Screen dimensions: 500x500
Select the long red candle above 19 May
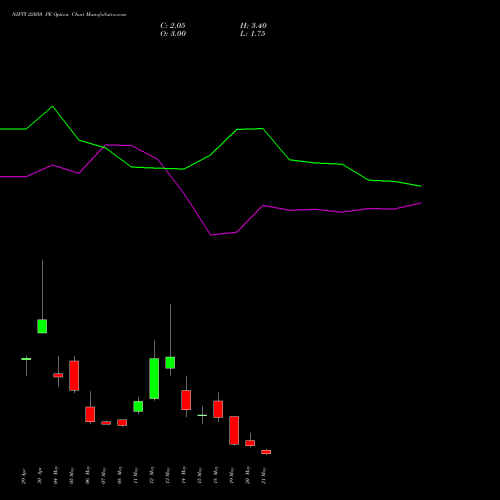pyautogui.click(x=234, y=430)
